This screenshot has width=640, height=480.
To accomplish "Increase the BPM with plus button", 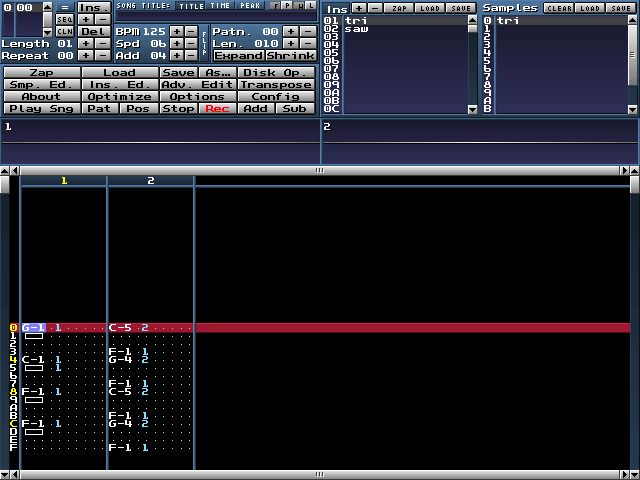I will coord(176,32).
